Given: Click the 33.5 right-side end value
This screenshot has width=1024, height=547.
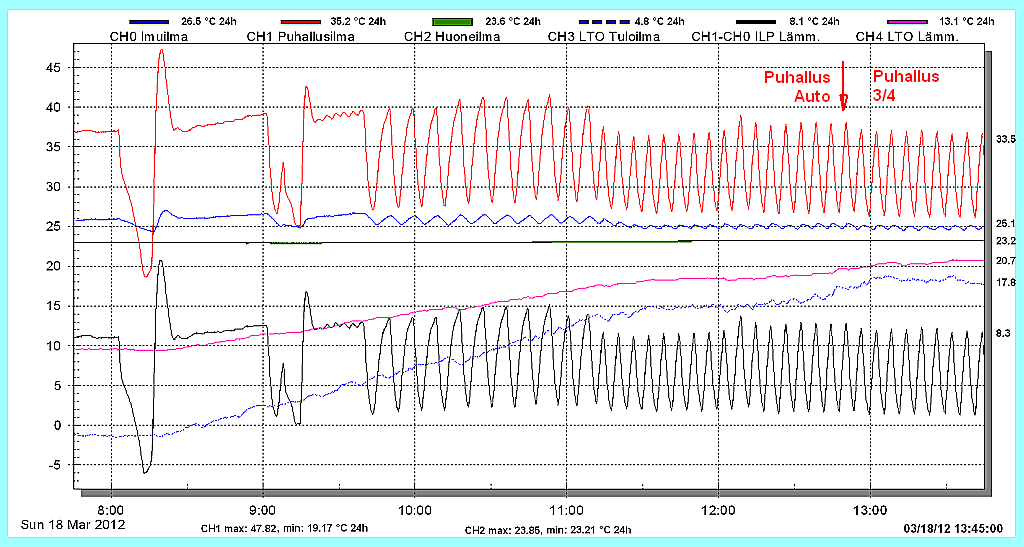Looking at the screenshot, I should [1005, 139].
